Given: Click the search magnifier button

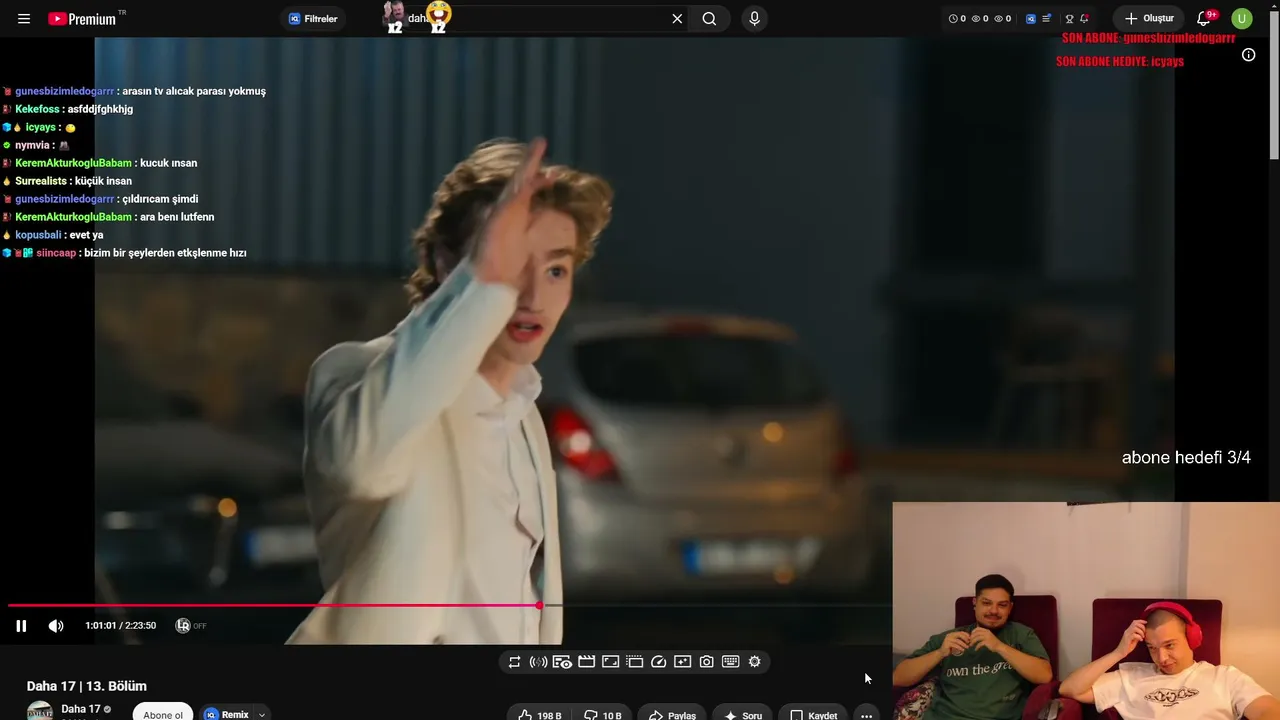Looking at the screenshot, I should pos(709,19).
